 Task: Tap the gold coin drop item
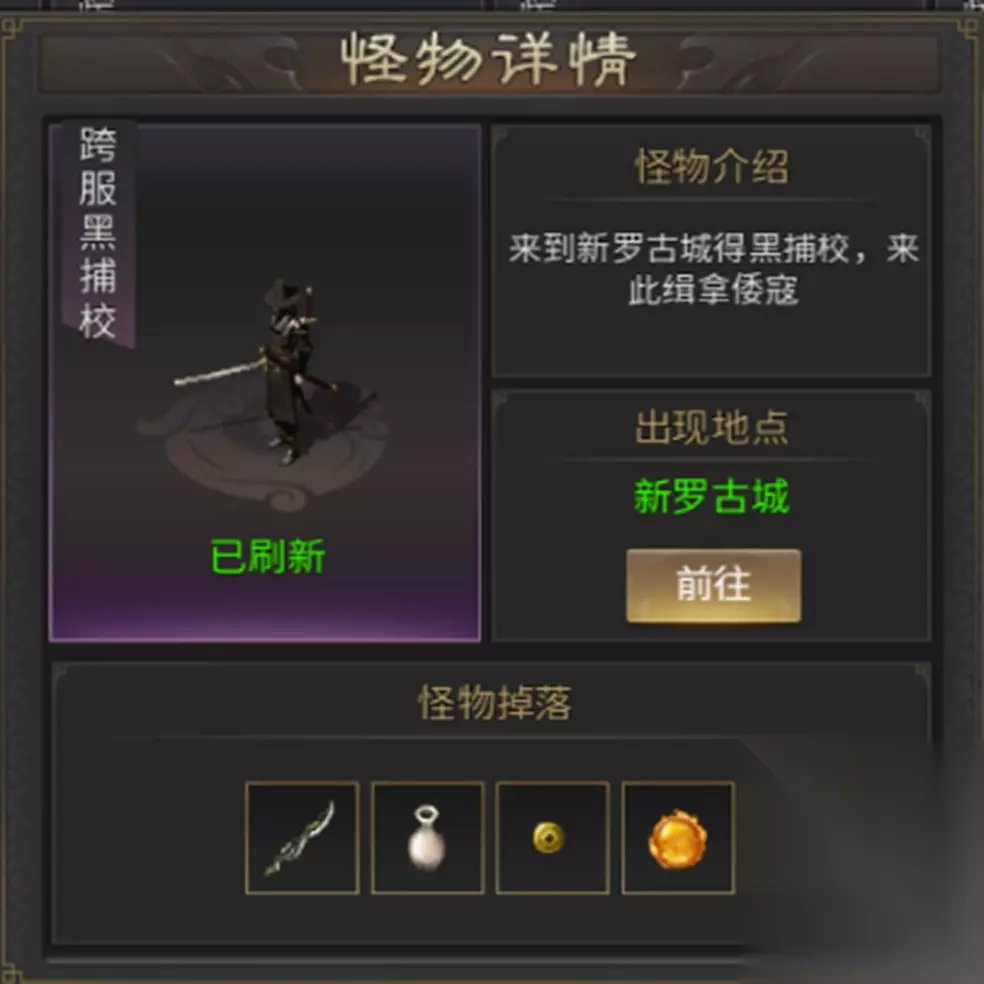(552, 838)
